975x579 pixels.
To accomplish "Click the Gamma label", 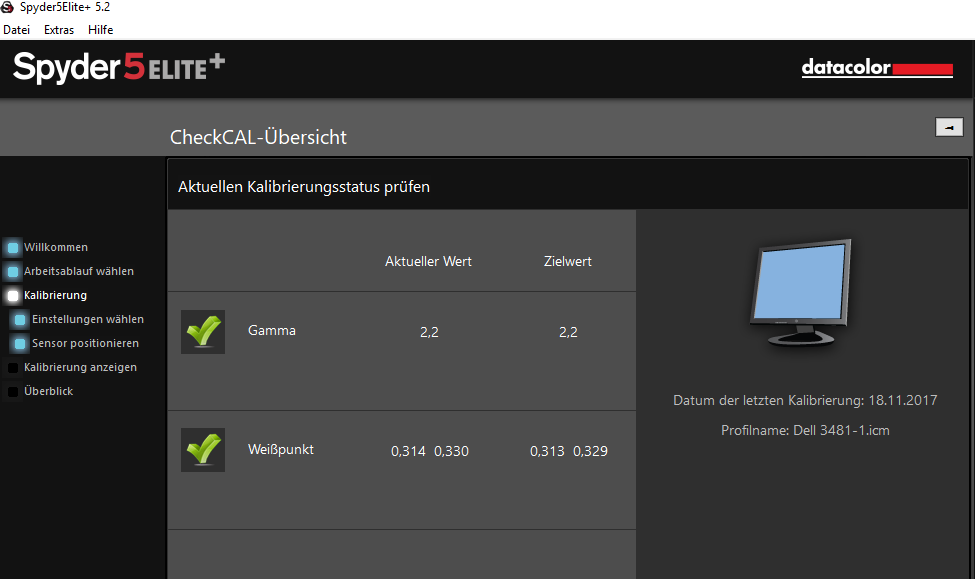I will pyautogui.click(x=272, y=330).
